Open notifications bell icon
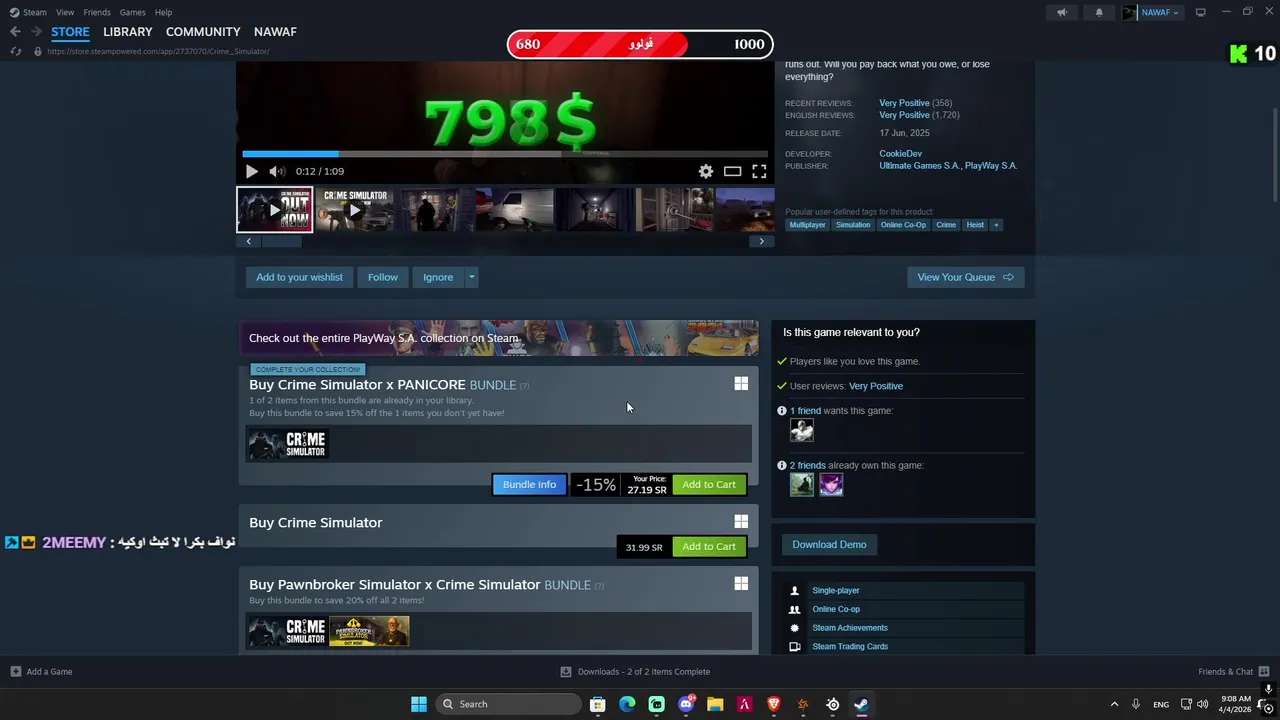This screenshot has height=720, width=1280. (x=1099, y=12)
